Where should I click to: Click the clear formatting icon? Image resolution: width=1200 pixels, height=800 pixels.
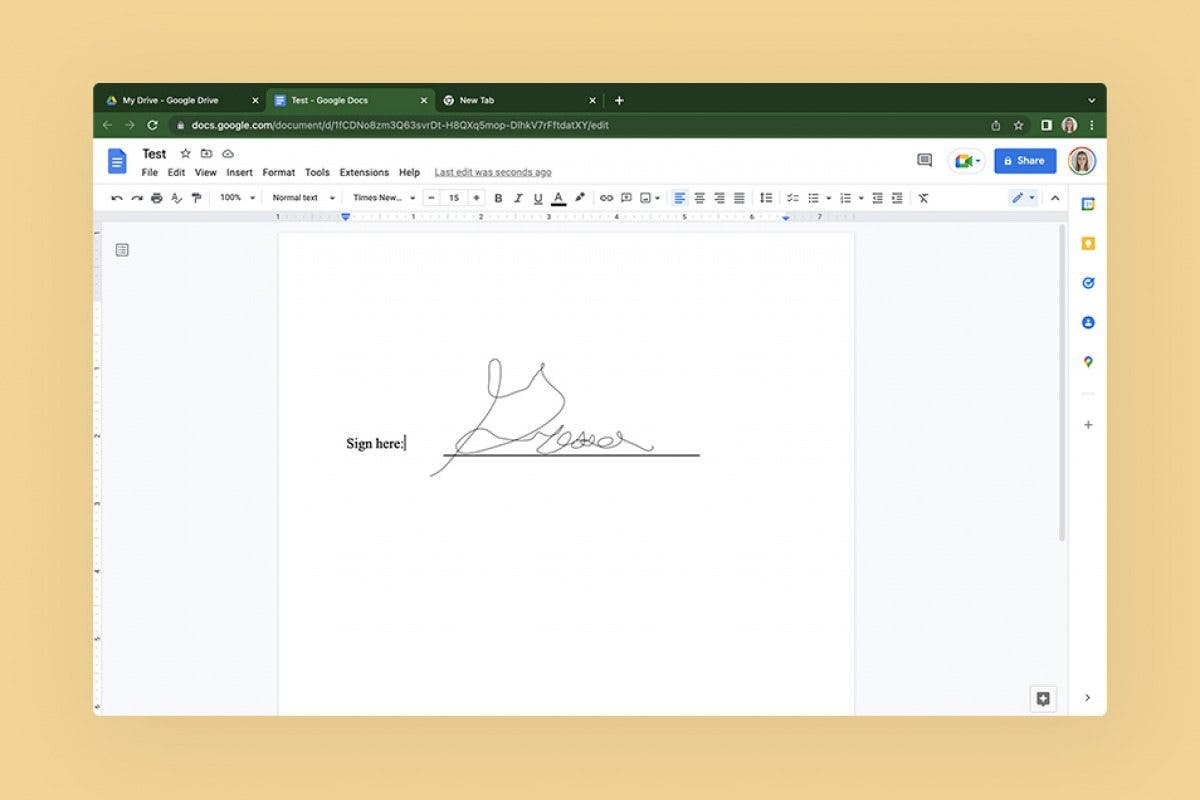(x=923, y=198)
